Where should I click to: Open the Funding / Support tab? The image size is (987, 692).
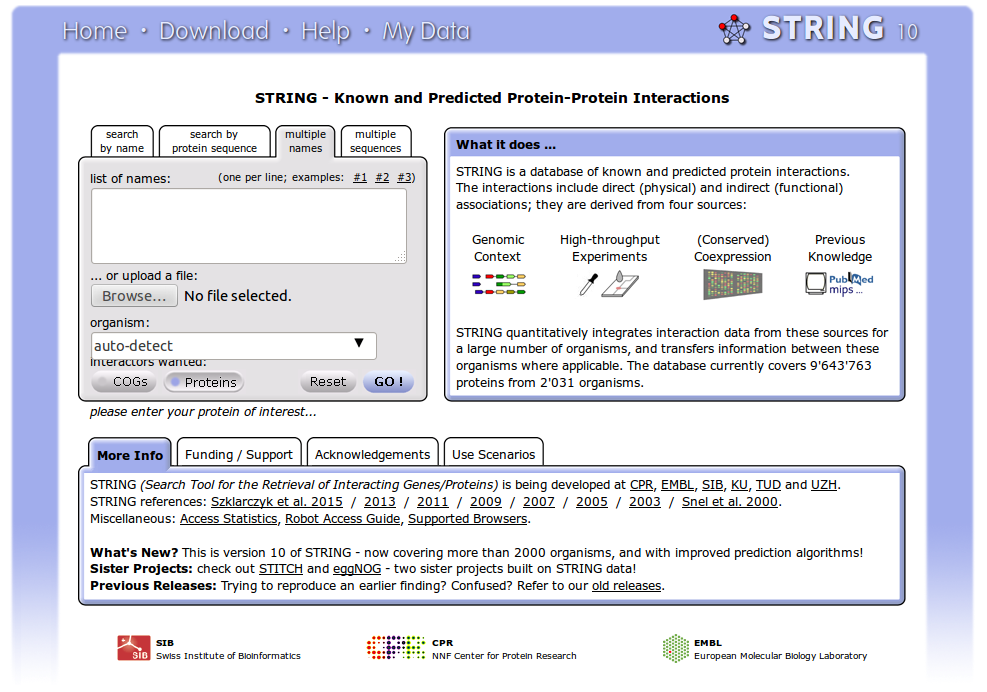239,454
